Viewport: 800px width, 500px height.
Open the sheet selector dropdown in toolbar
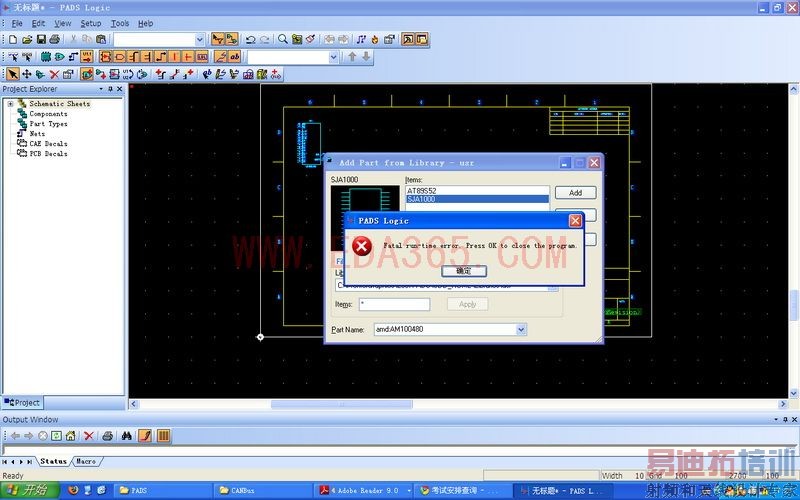[200, 39]
